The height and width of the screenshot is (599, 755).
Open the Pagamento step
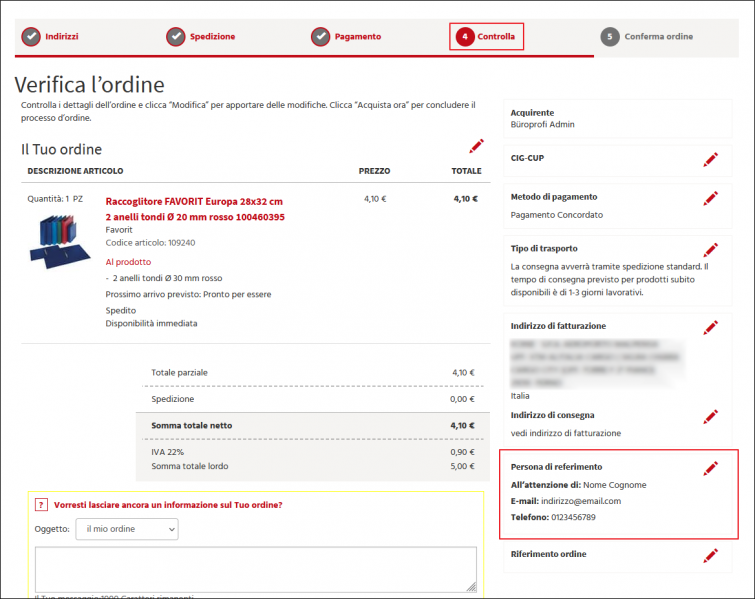tap(358, 37)
